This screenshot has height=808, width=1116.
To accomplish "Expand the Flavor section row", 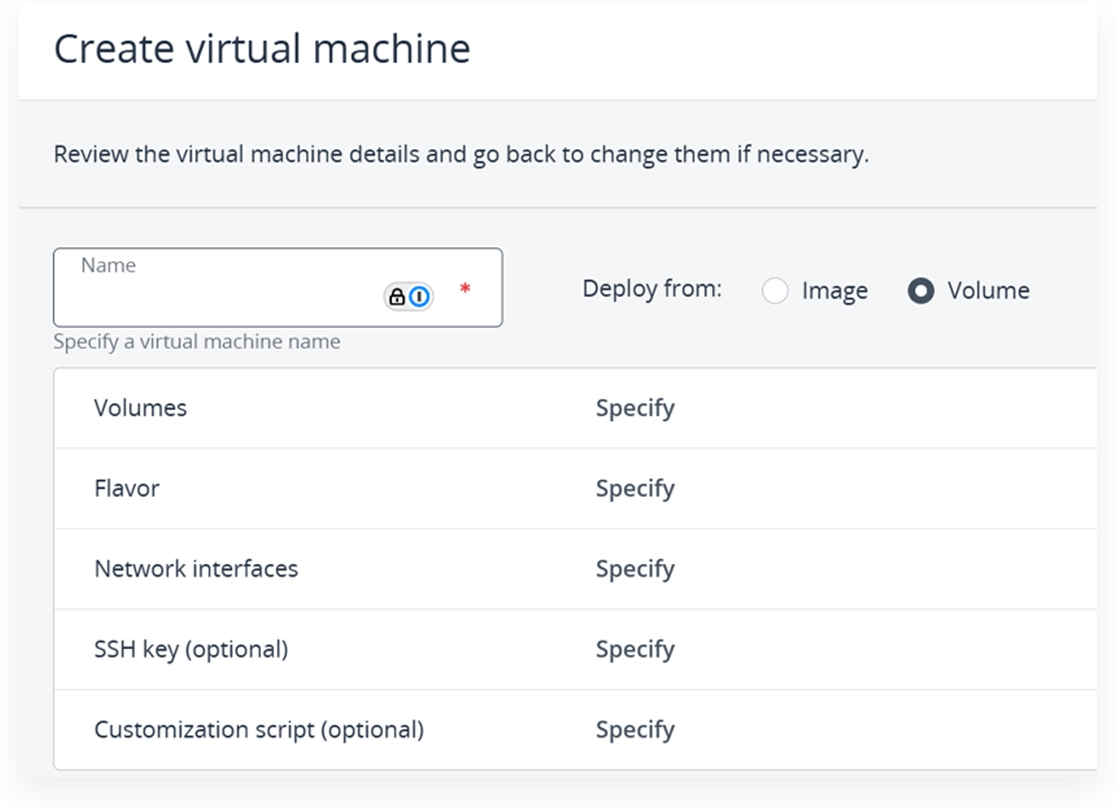I will [x=126, y=488].
